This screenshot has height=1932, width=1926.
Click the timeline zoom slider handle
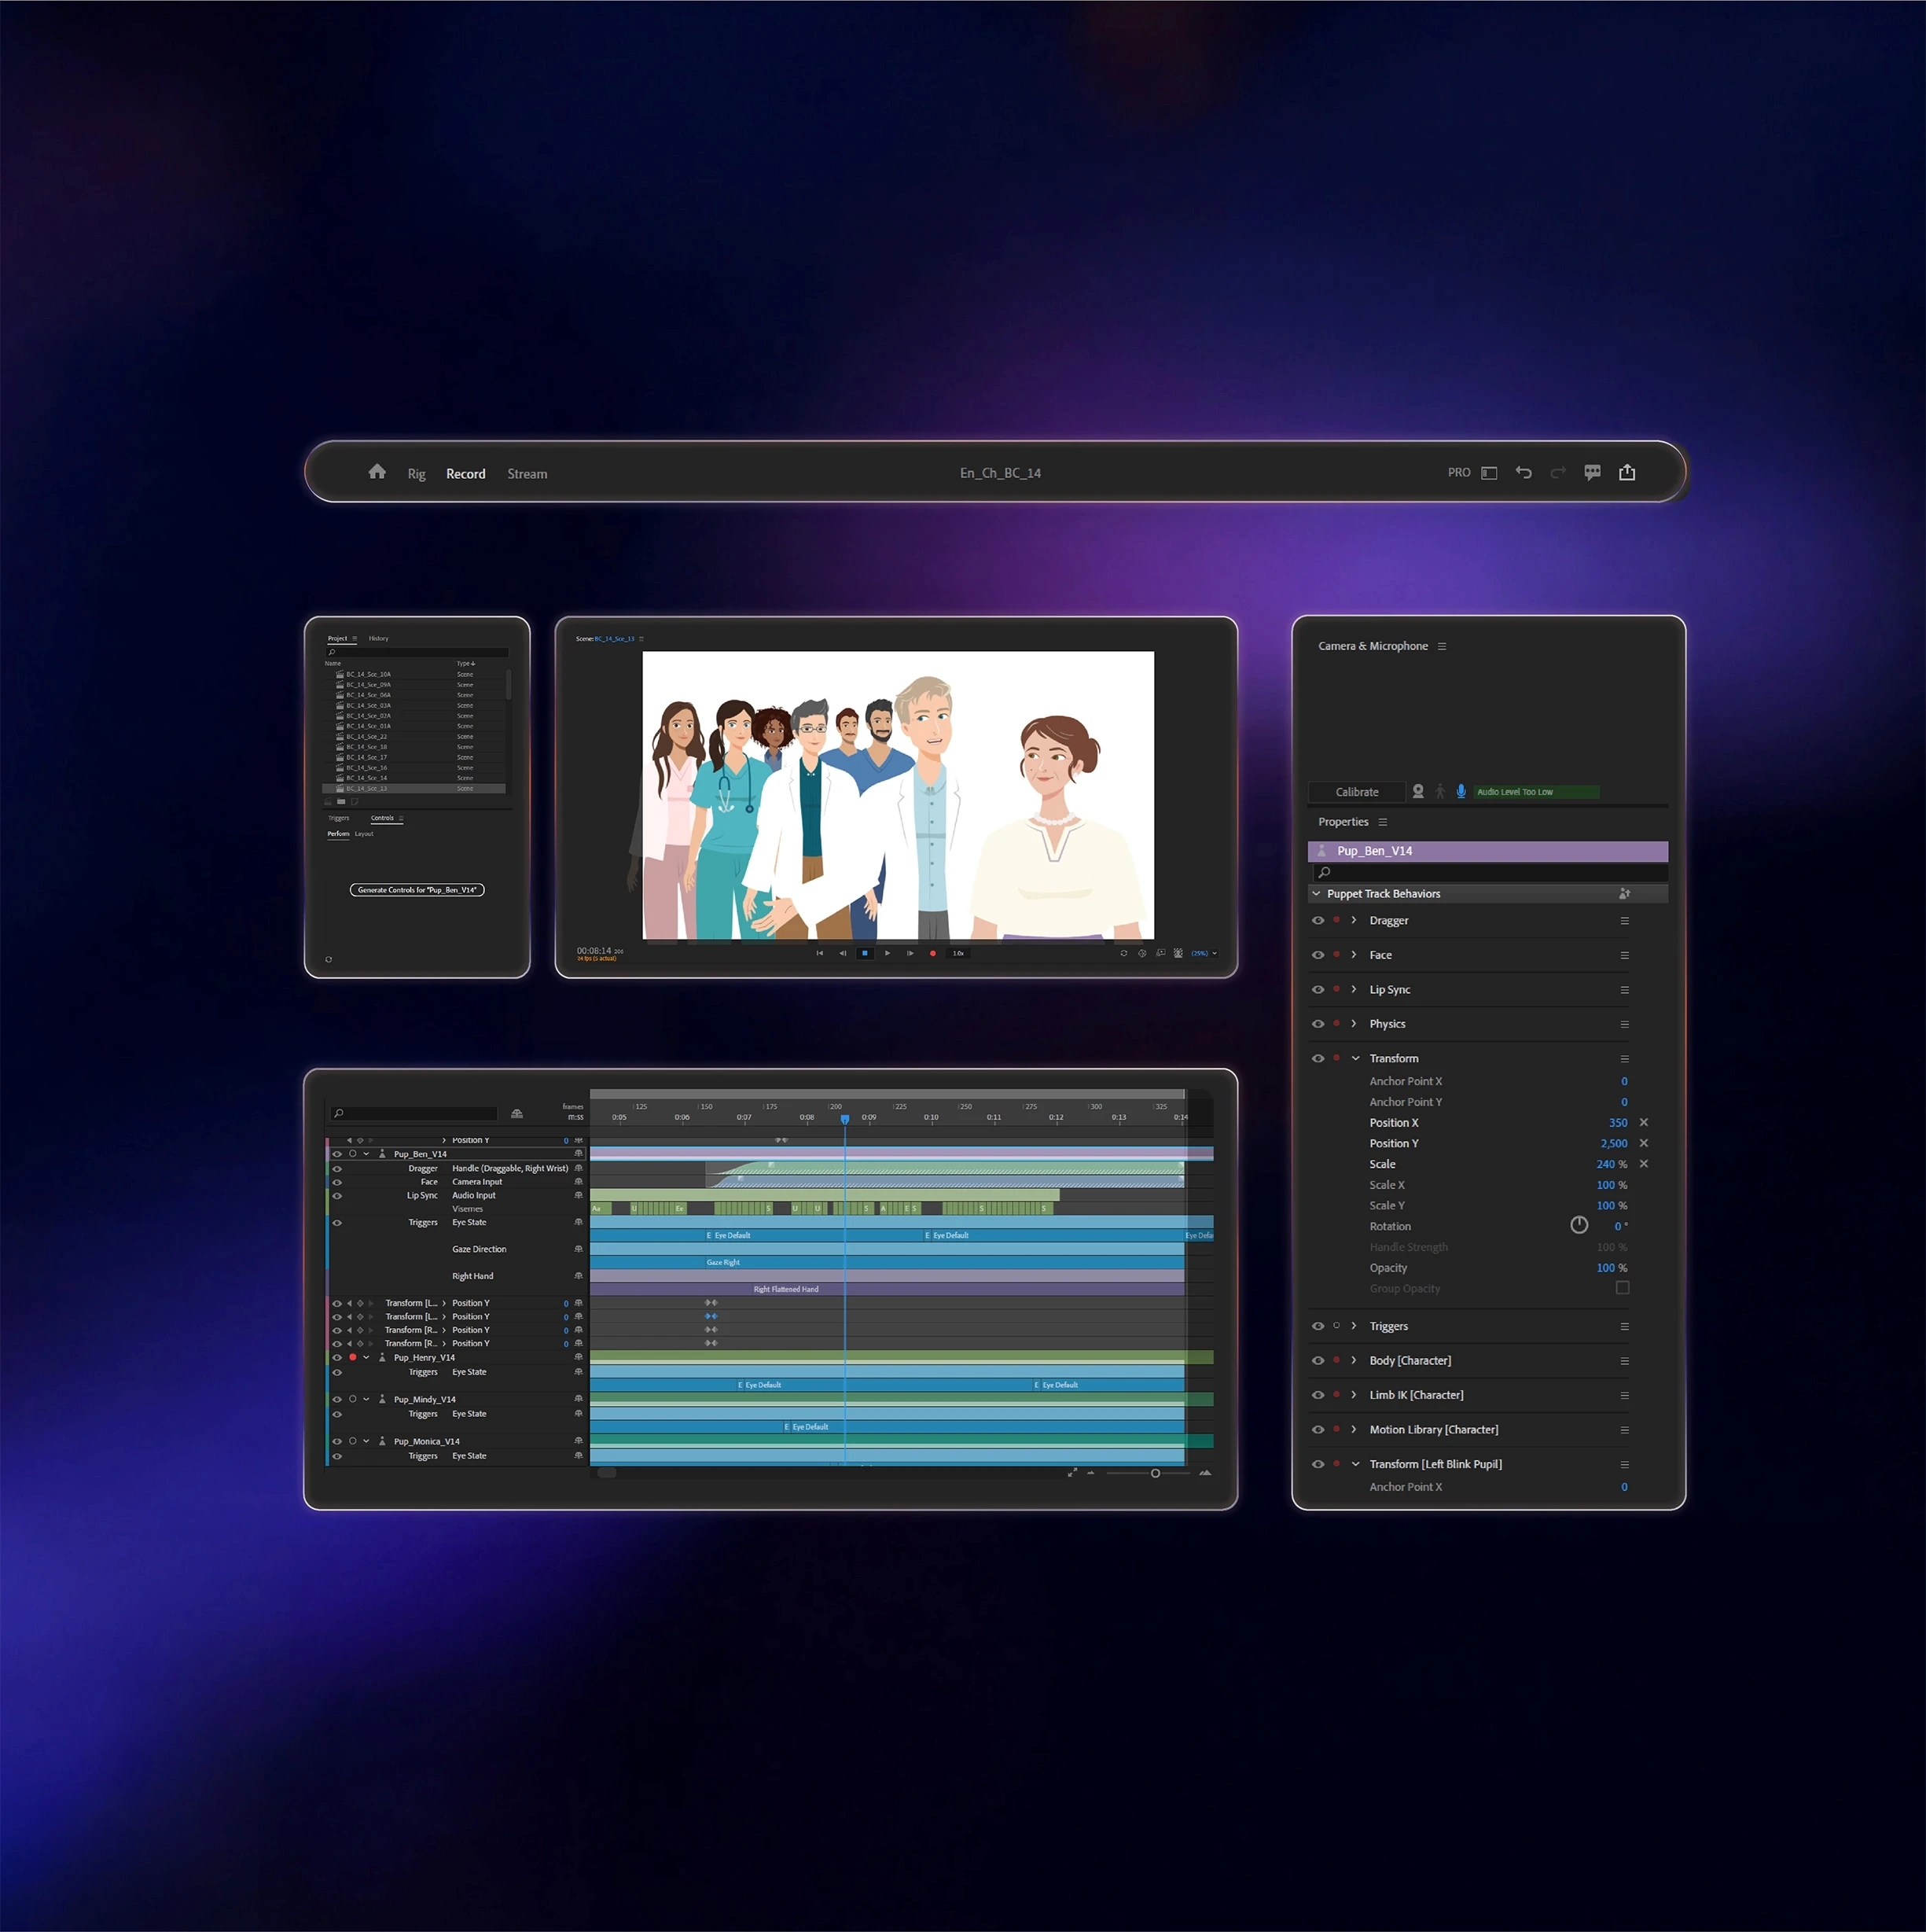[x=1155, y=1473]
